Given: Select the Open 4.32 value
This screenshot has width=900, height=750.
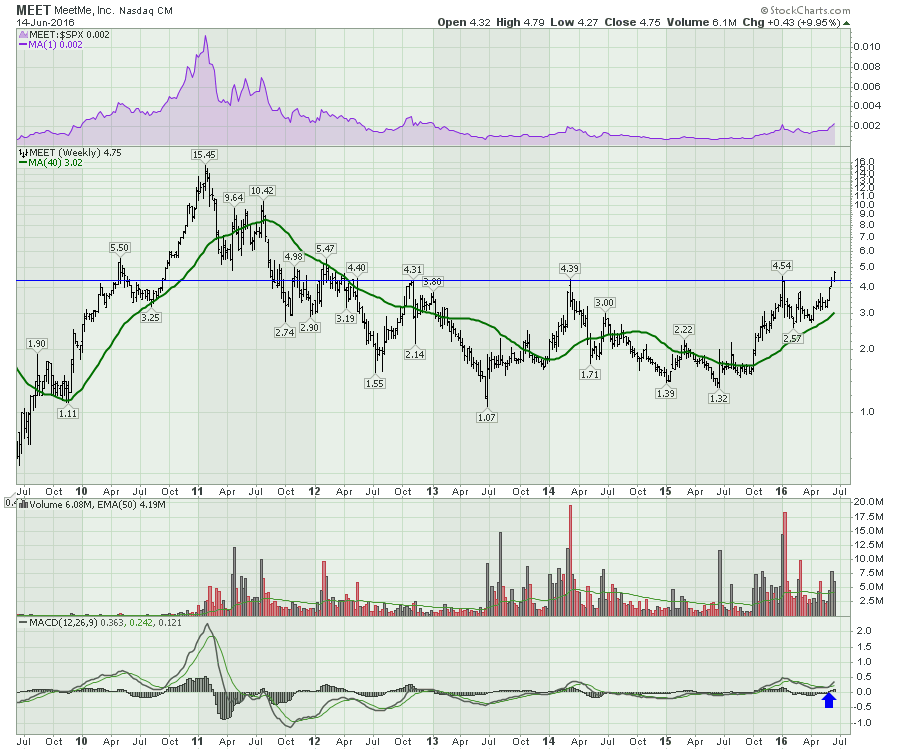Looking at the screenshot, I should tap(464, 22).
